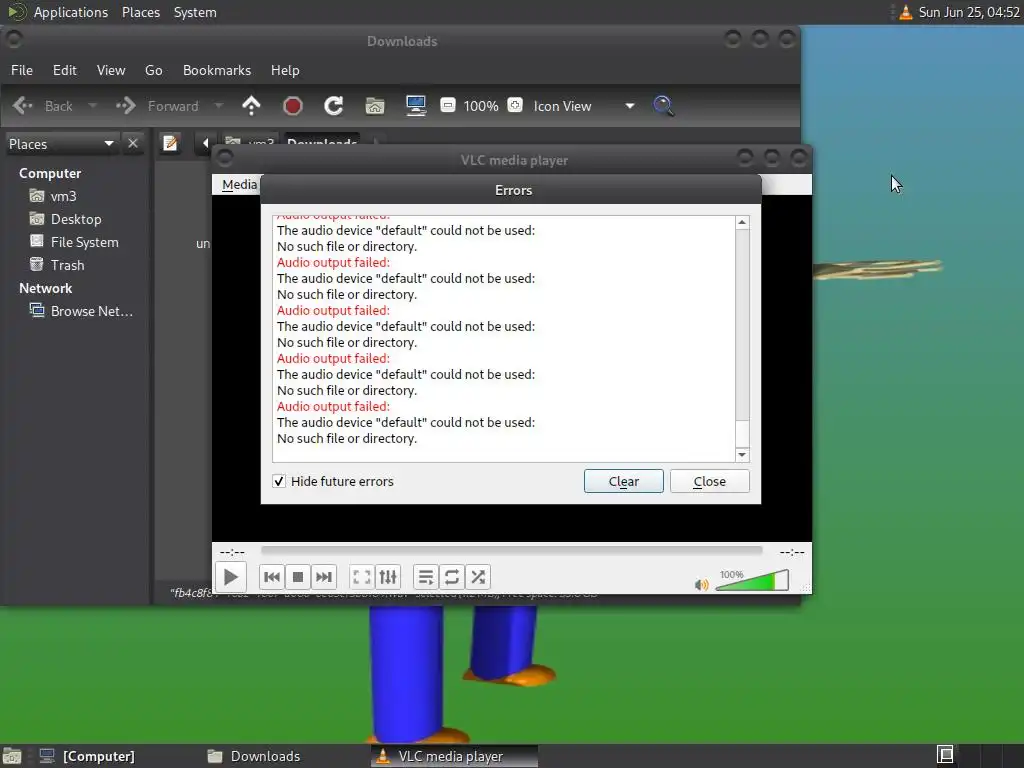Open the Go menu in Downloads
This screenshot has height=768, width=1024.
tap(153, 71)
